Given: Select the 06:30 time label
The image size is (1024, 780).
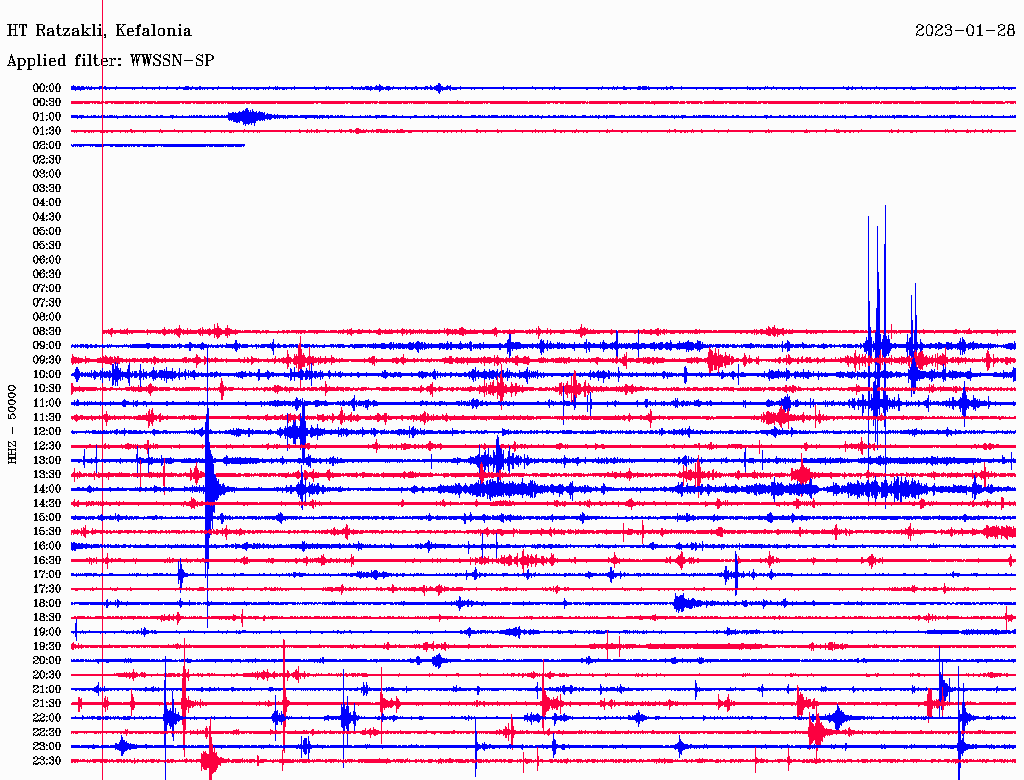Looking at the screenshot, I should click(47, 274).
